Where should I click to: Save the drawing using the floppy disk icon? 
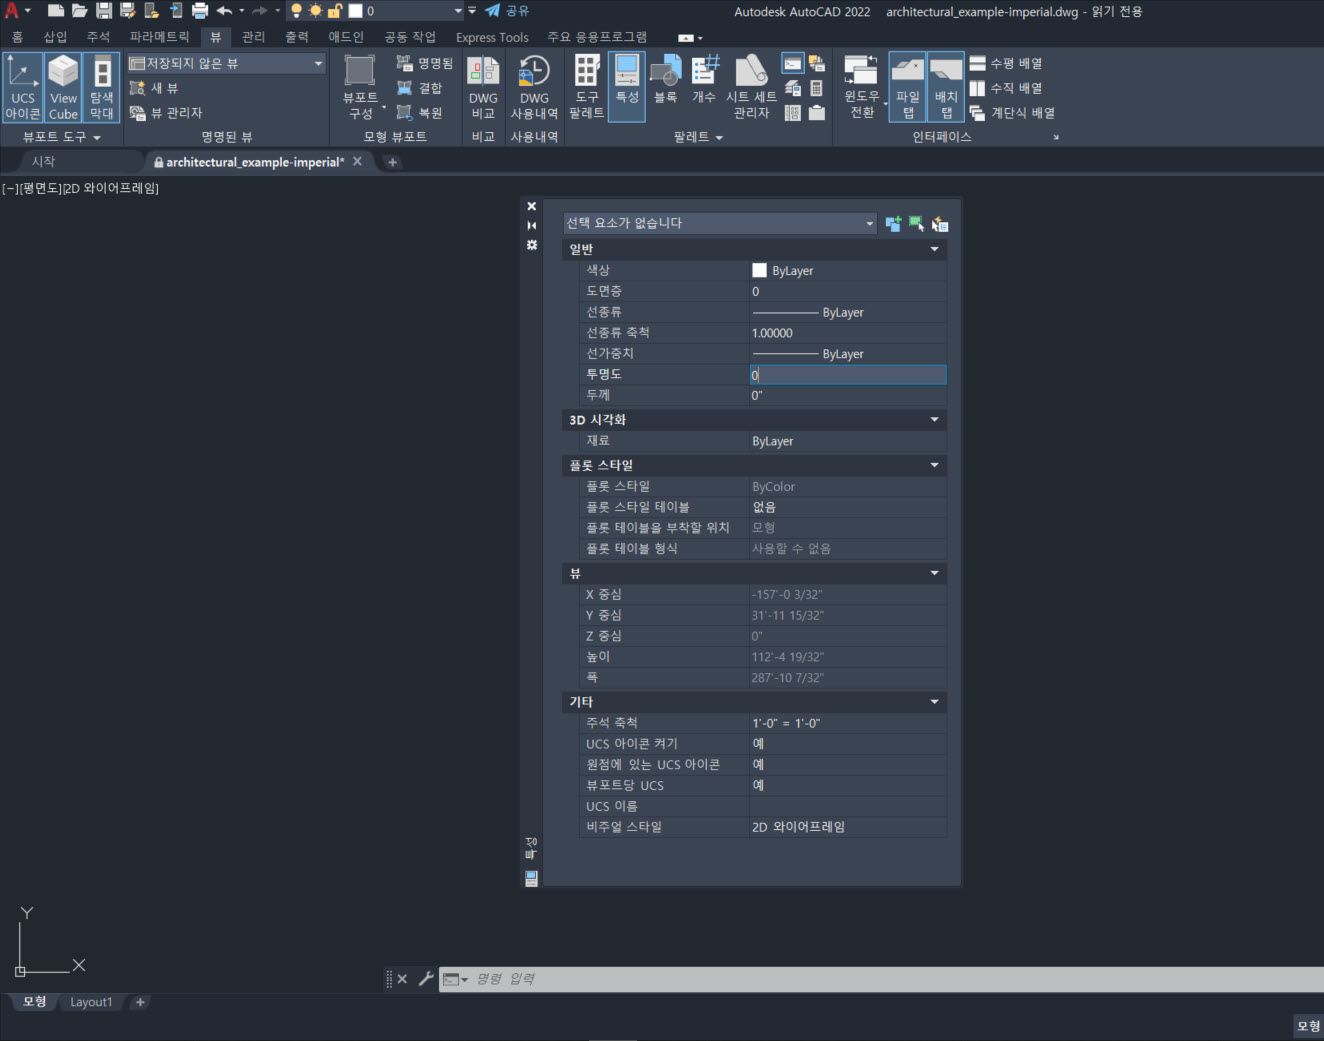[x=104, y=11]
